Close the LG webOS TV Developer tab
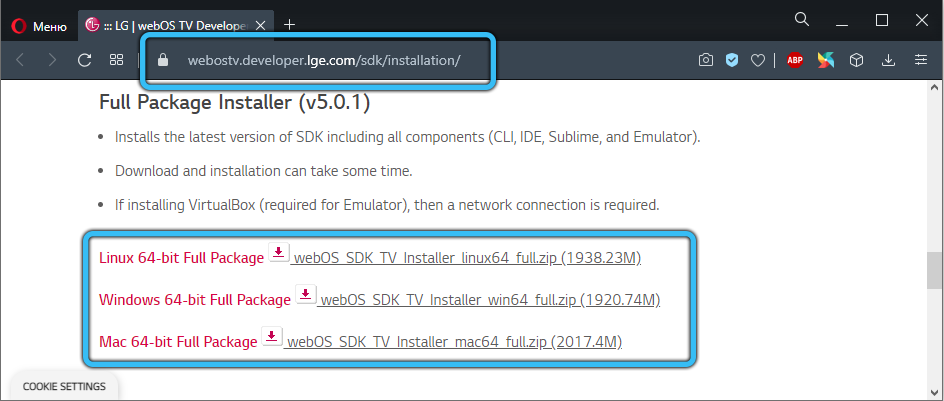The height and width of the screenshot is (401, 944). click(260, 23)
